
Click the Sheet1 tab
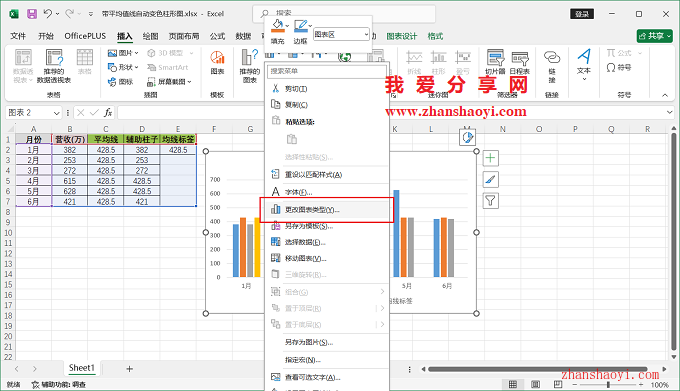pos(82,368)
